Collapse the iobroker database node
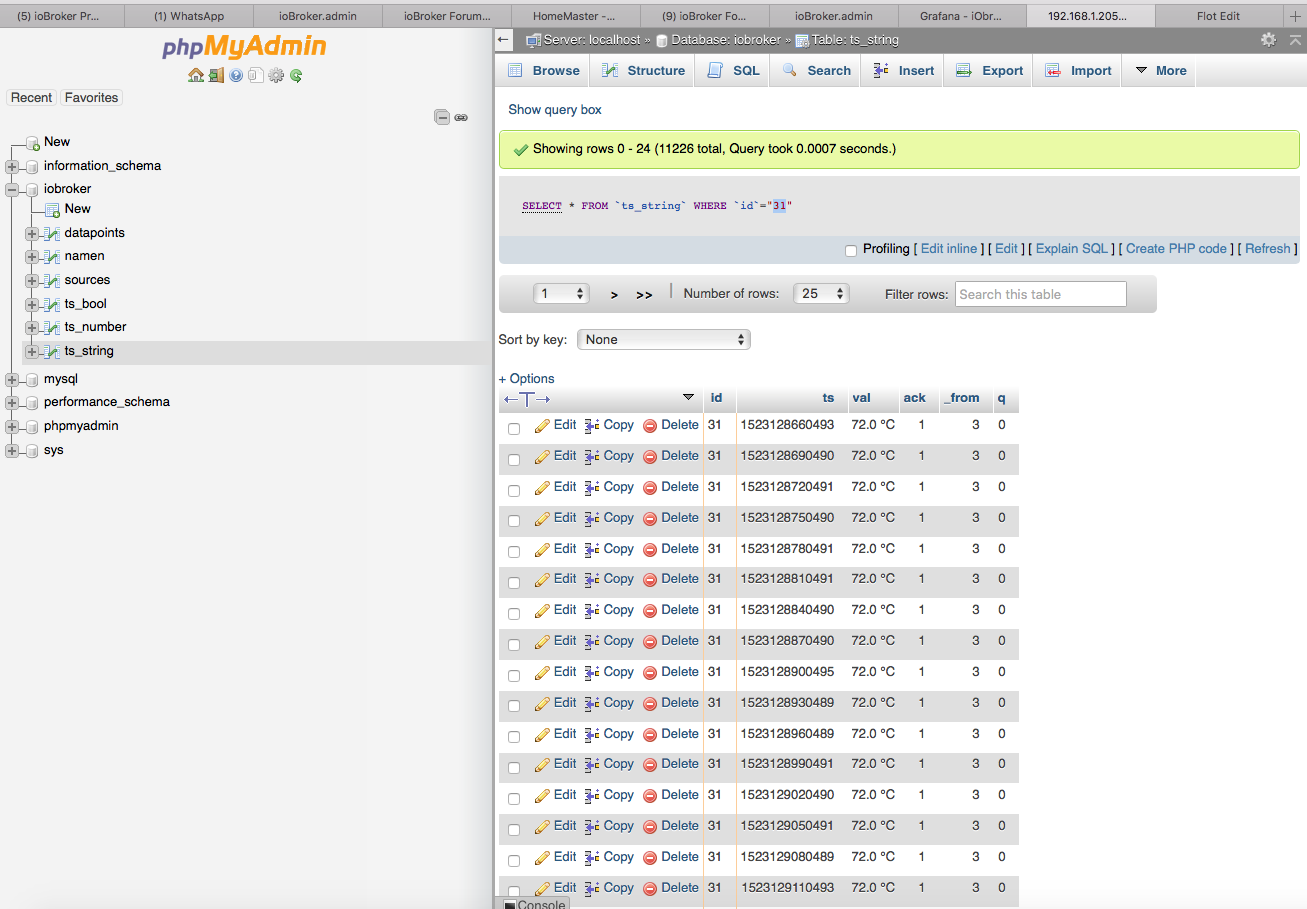The image size is (1307, 909). click(x=12, y=189)
